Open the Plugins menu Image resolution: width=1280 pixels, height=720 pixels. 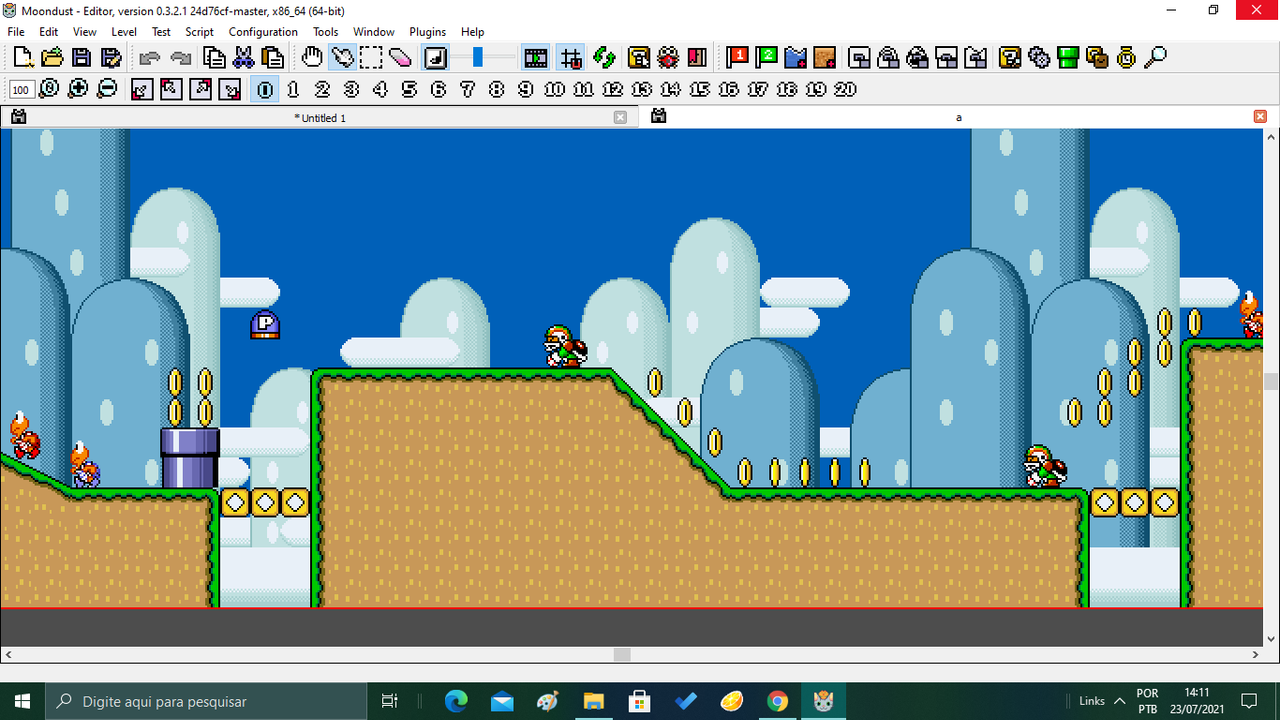[x=427, y=32]
